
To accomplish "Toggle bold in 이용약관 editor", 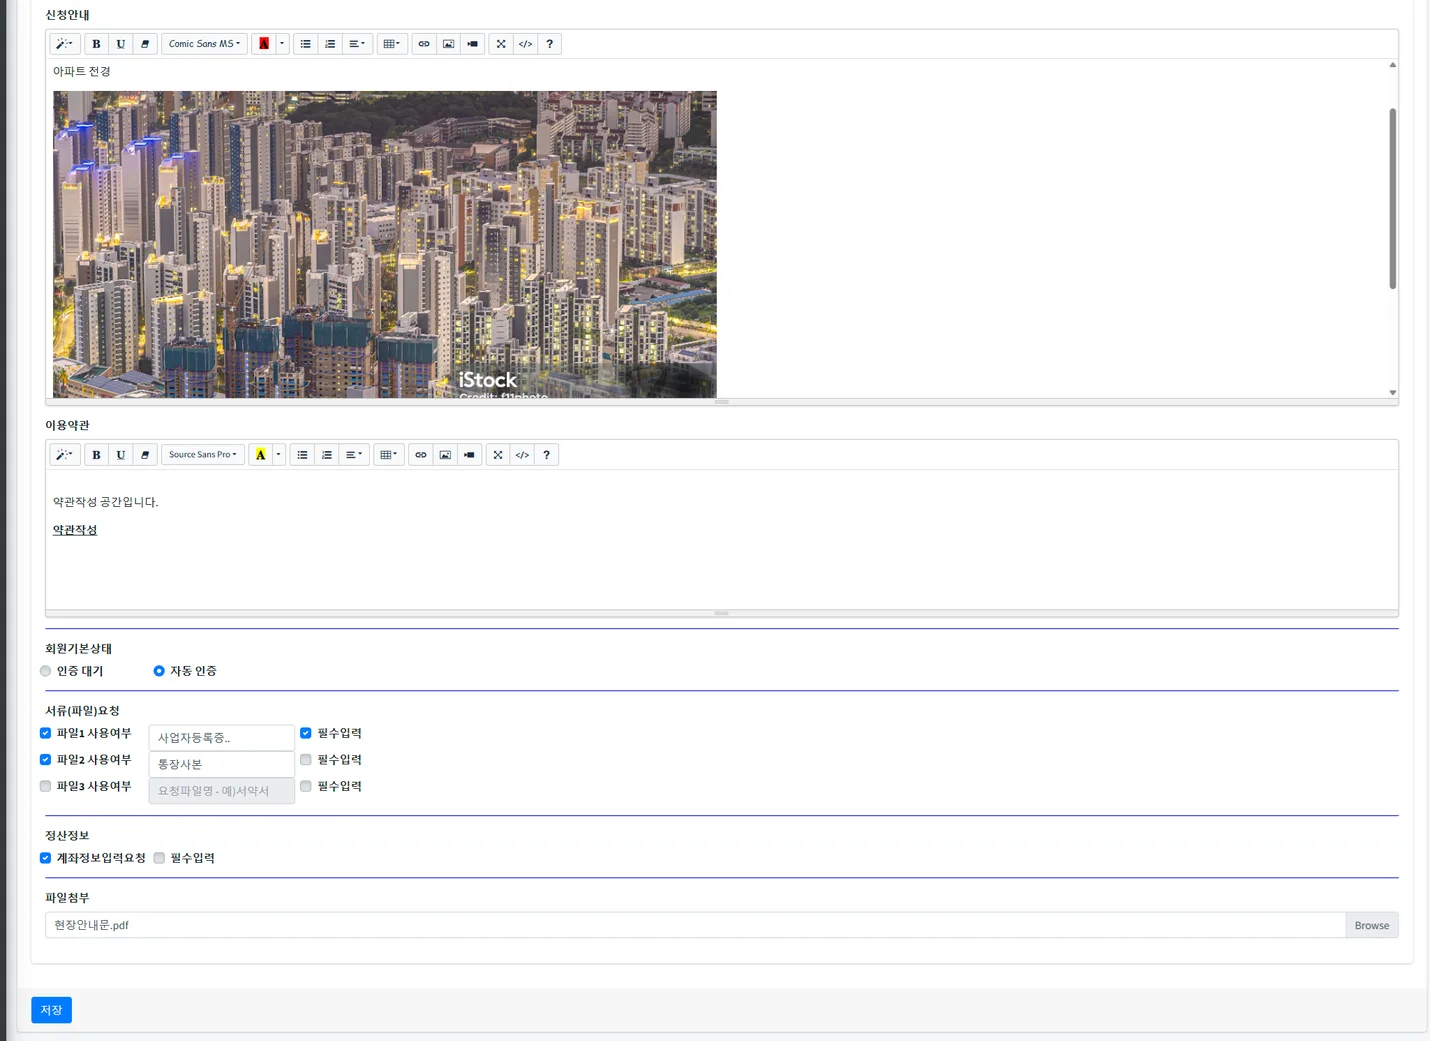I will (x=96, y=455).
